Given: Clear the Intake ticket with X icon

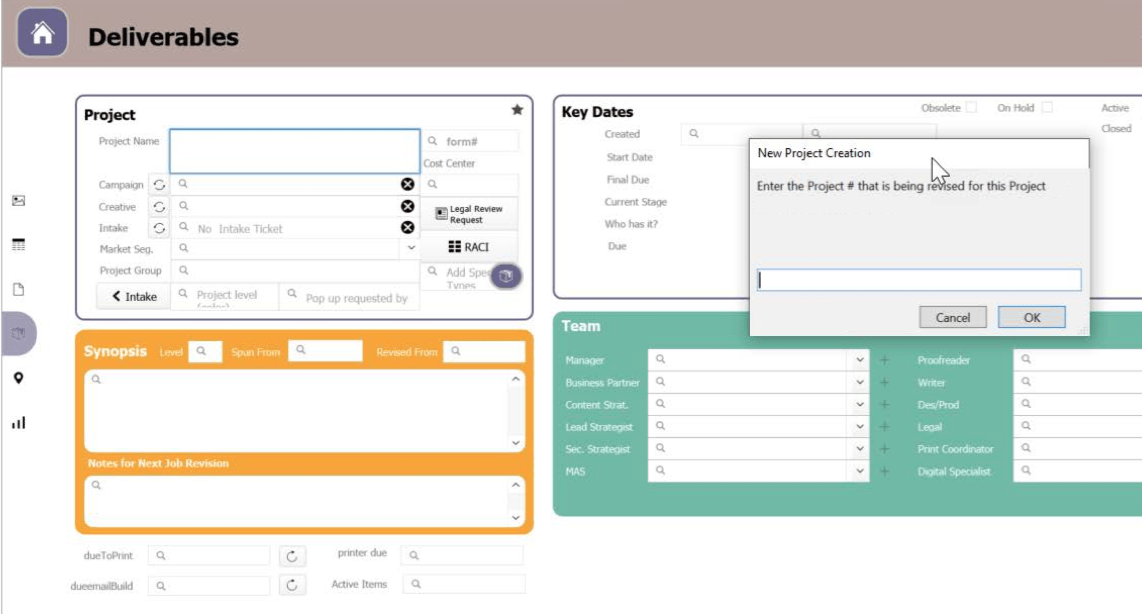Looking at the screenshot, I should (408, 228).
